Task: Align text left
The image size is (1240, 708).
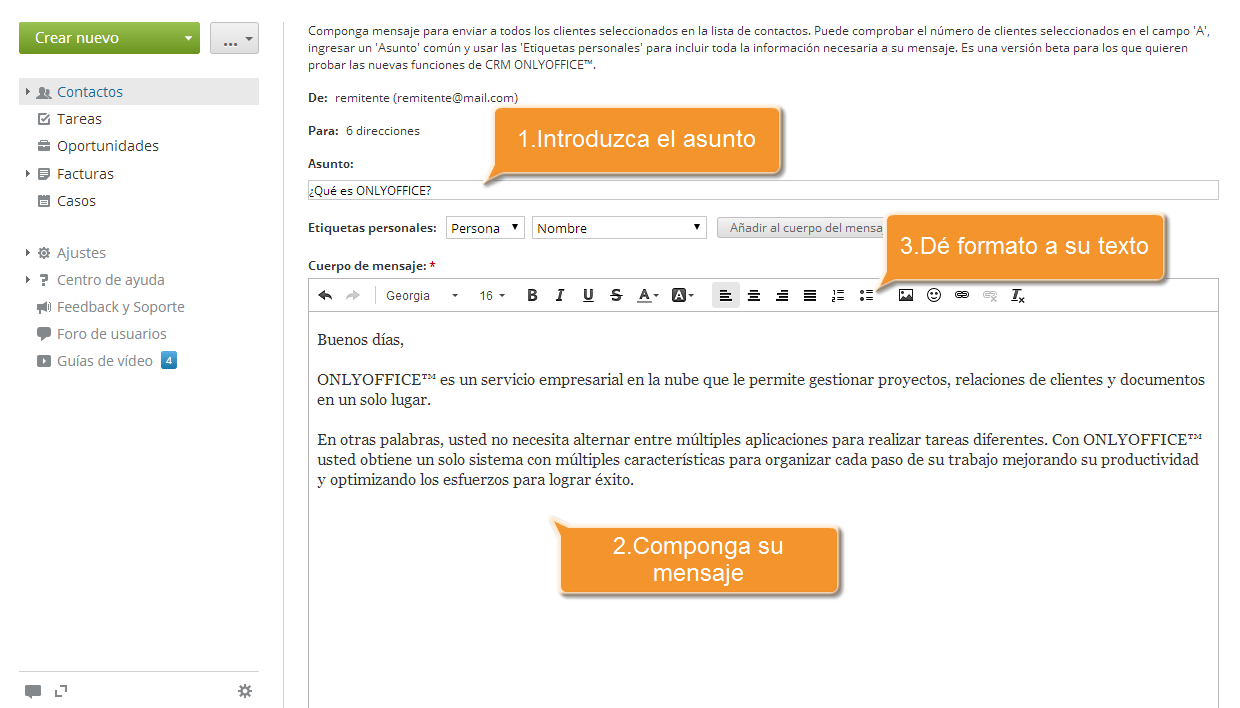Action: 726,295
